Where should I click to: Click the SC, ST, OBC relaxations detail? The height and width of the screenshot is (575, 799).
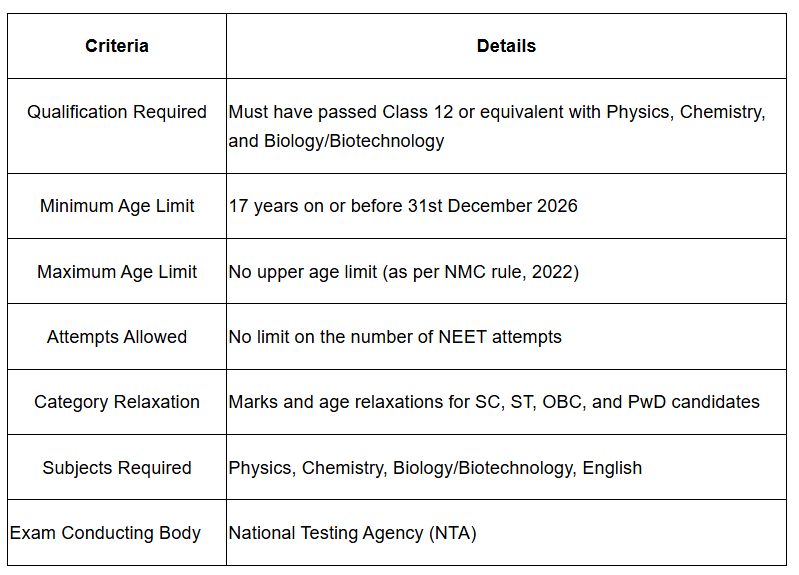(494, 402)
